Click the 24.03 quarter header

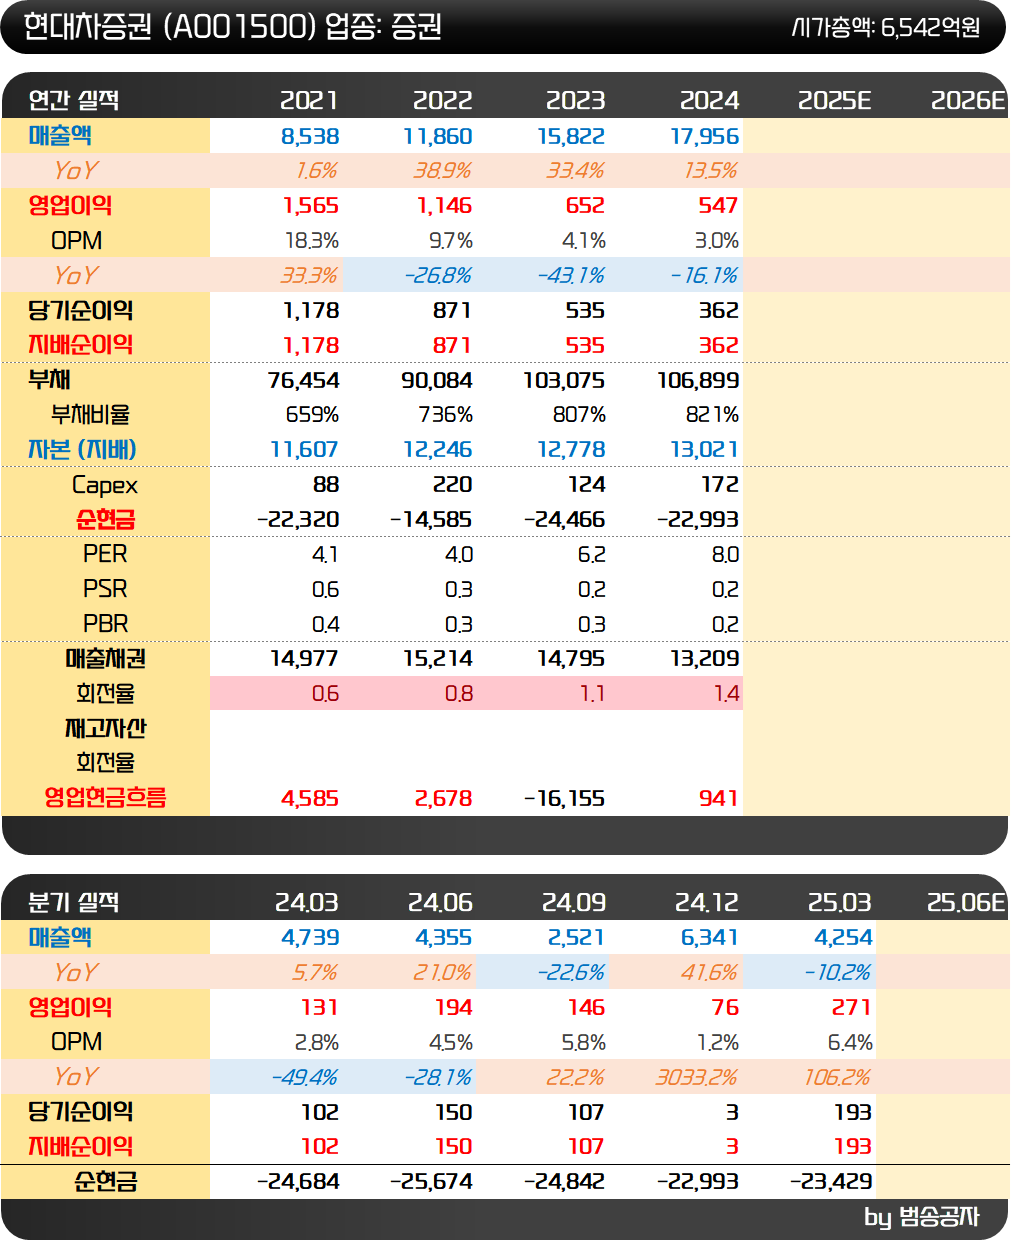[307, 902]
